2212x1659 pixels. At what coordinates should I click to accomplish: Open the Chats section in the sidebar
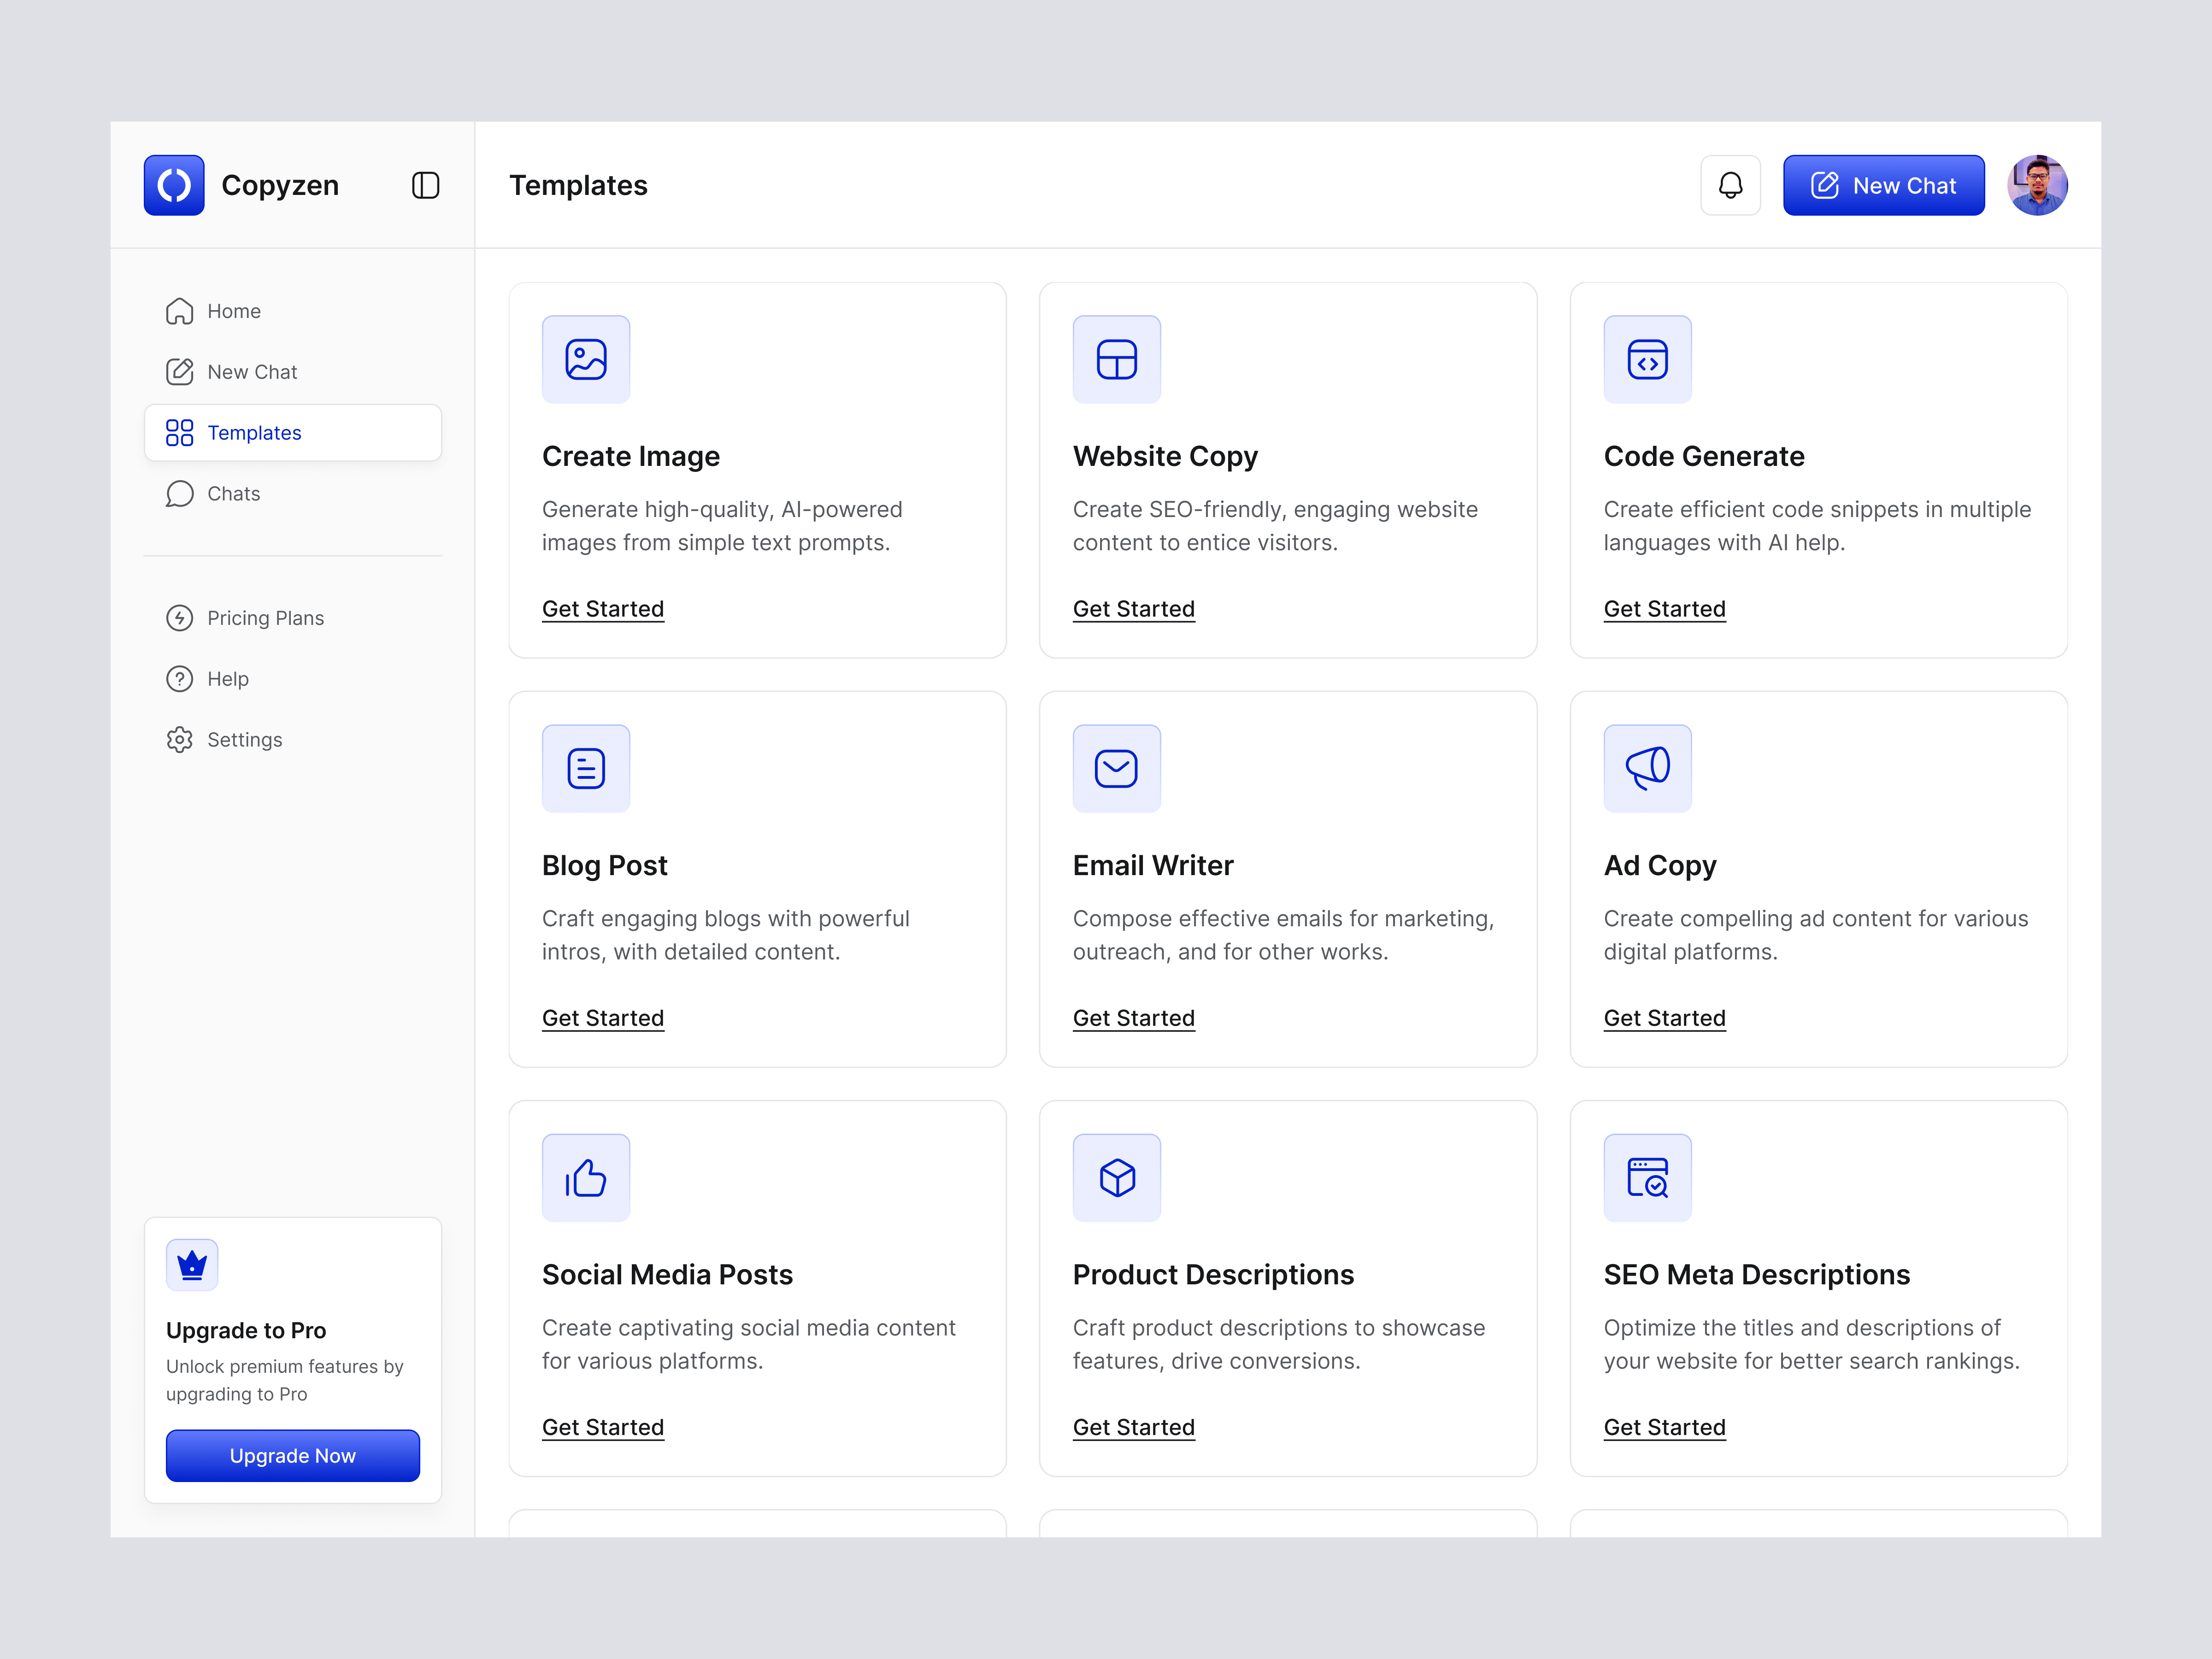coord(233,493)
